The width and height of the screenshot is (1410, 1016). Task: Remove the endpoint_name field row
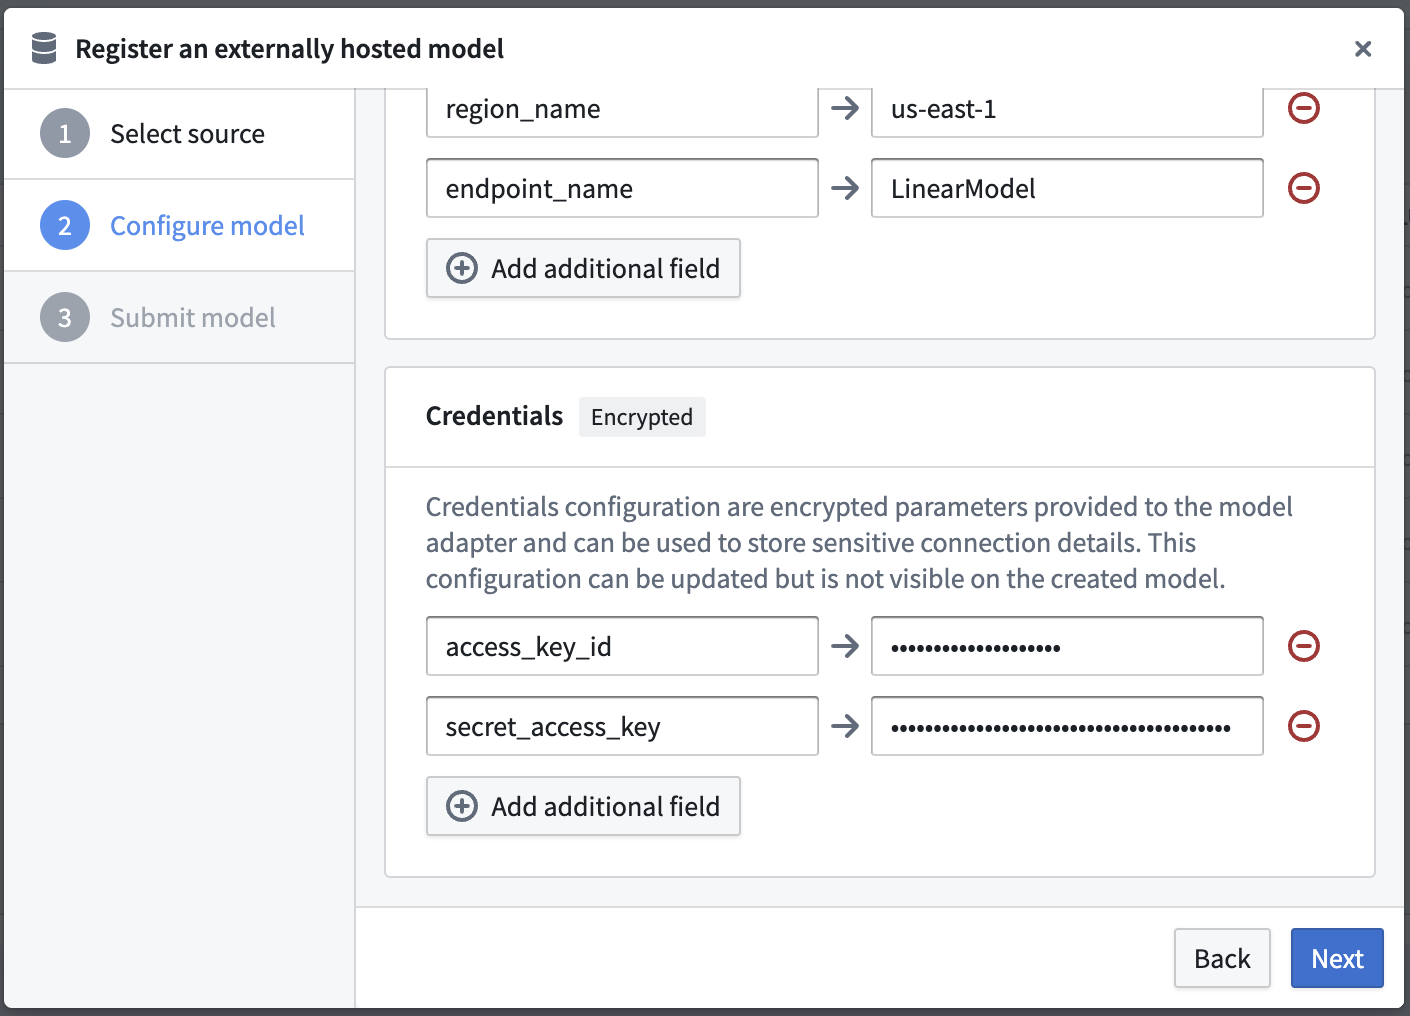coord(1303,188)
